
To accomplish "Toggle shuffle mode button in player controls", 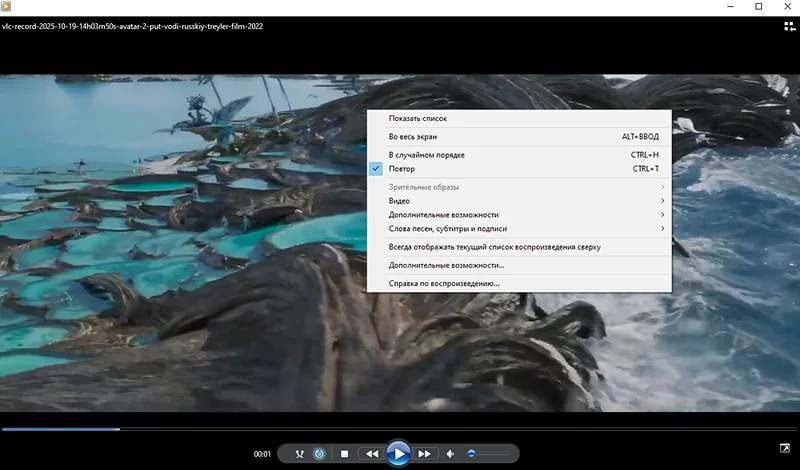I will pos(299,454).
